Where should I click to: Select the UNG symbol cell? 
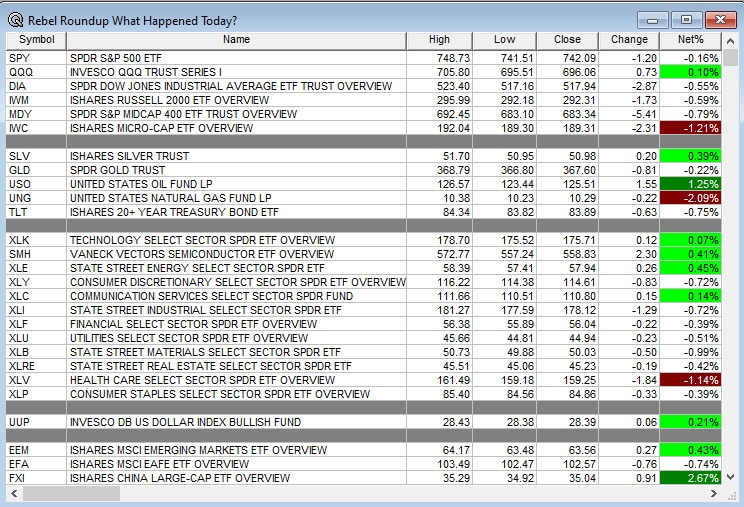(36, 198)
